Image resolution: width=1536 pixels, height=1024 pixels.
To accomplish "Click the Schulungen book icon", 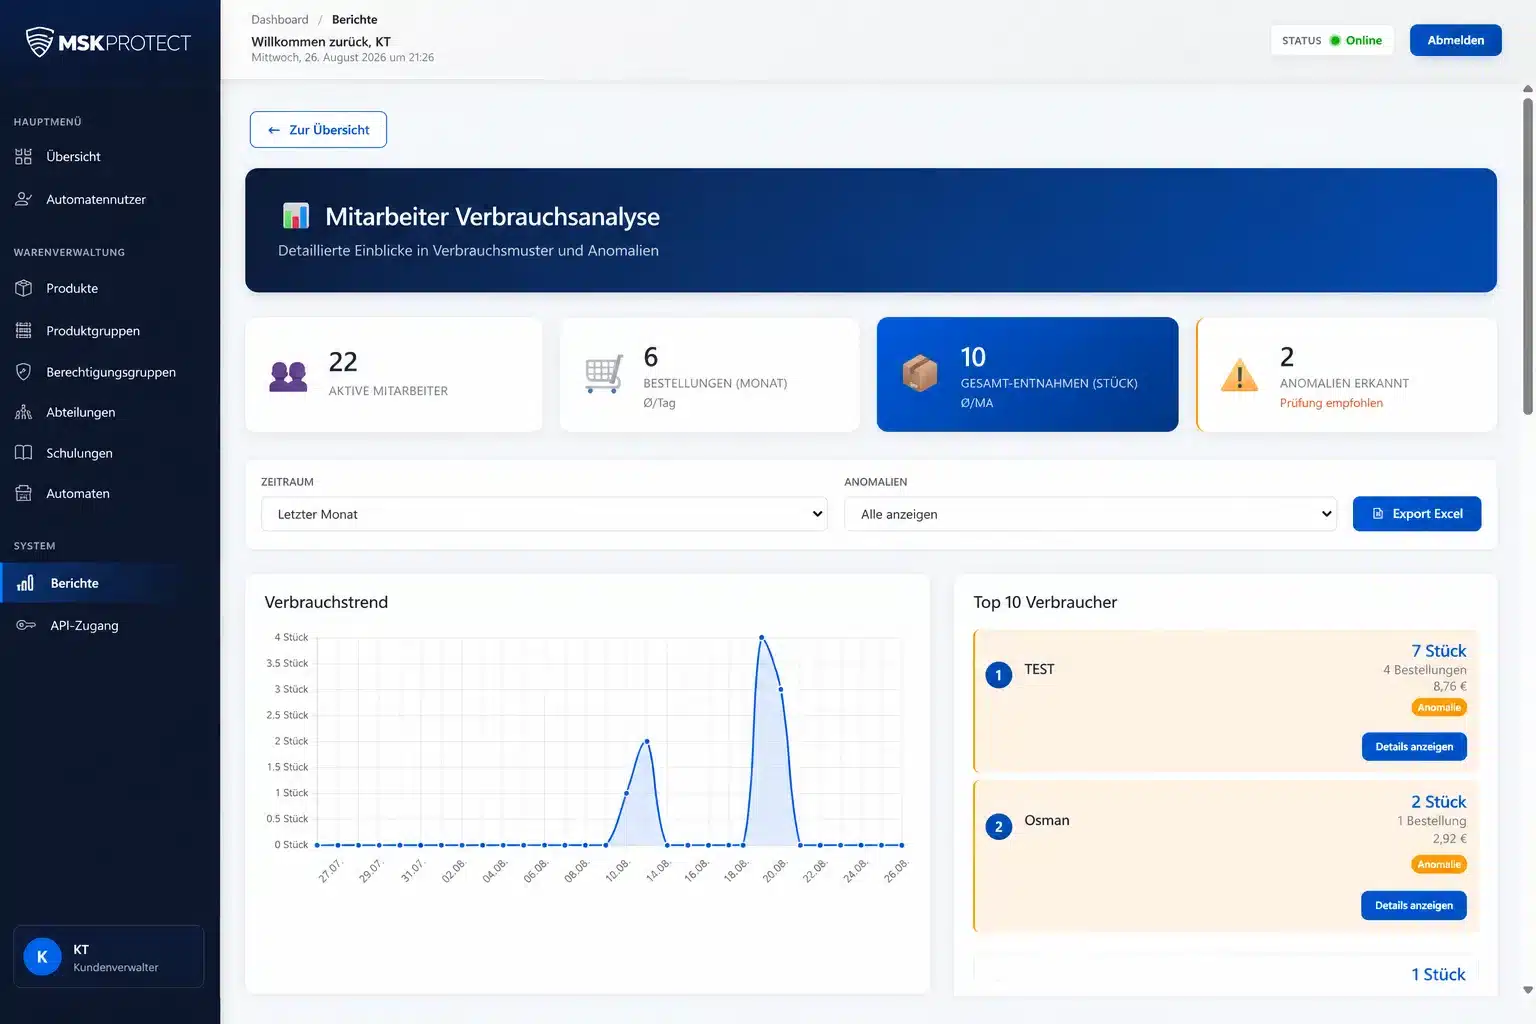I will click(x=24, y=453).
